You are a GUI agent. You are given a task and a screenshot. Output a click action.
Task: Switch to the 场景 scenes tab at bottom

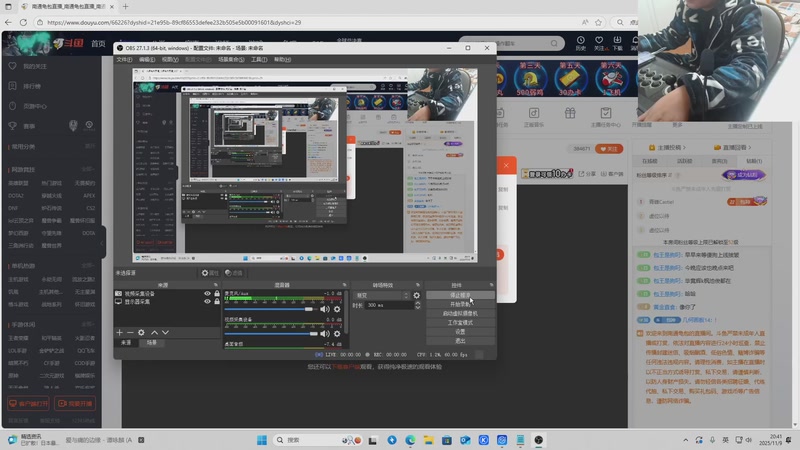(152, 343)
